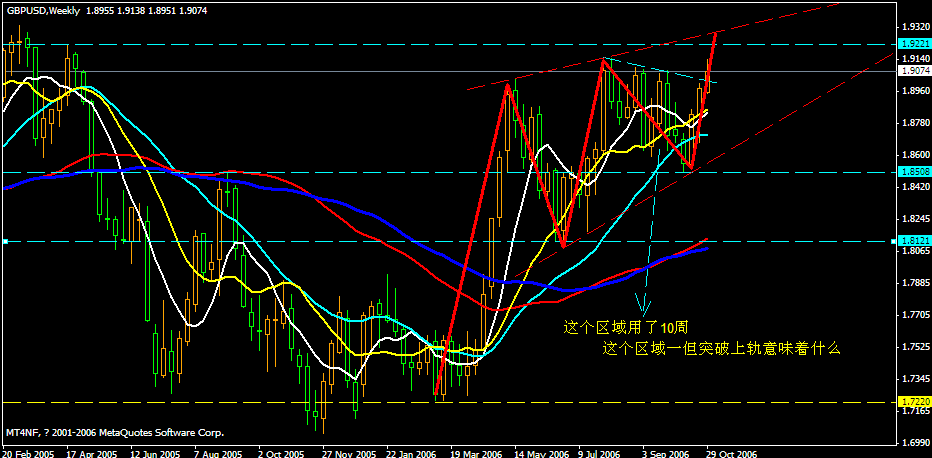The image size is (932, 458).
Task: Click the yellow 1.7220 price label
Action: click(x=914, y=402)
